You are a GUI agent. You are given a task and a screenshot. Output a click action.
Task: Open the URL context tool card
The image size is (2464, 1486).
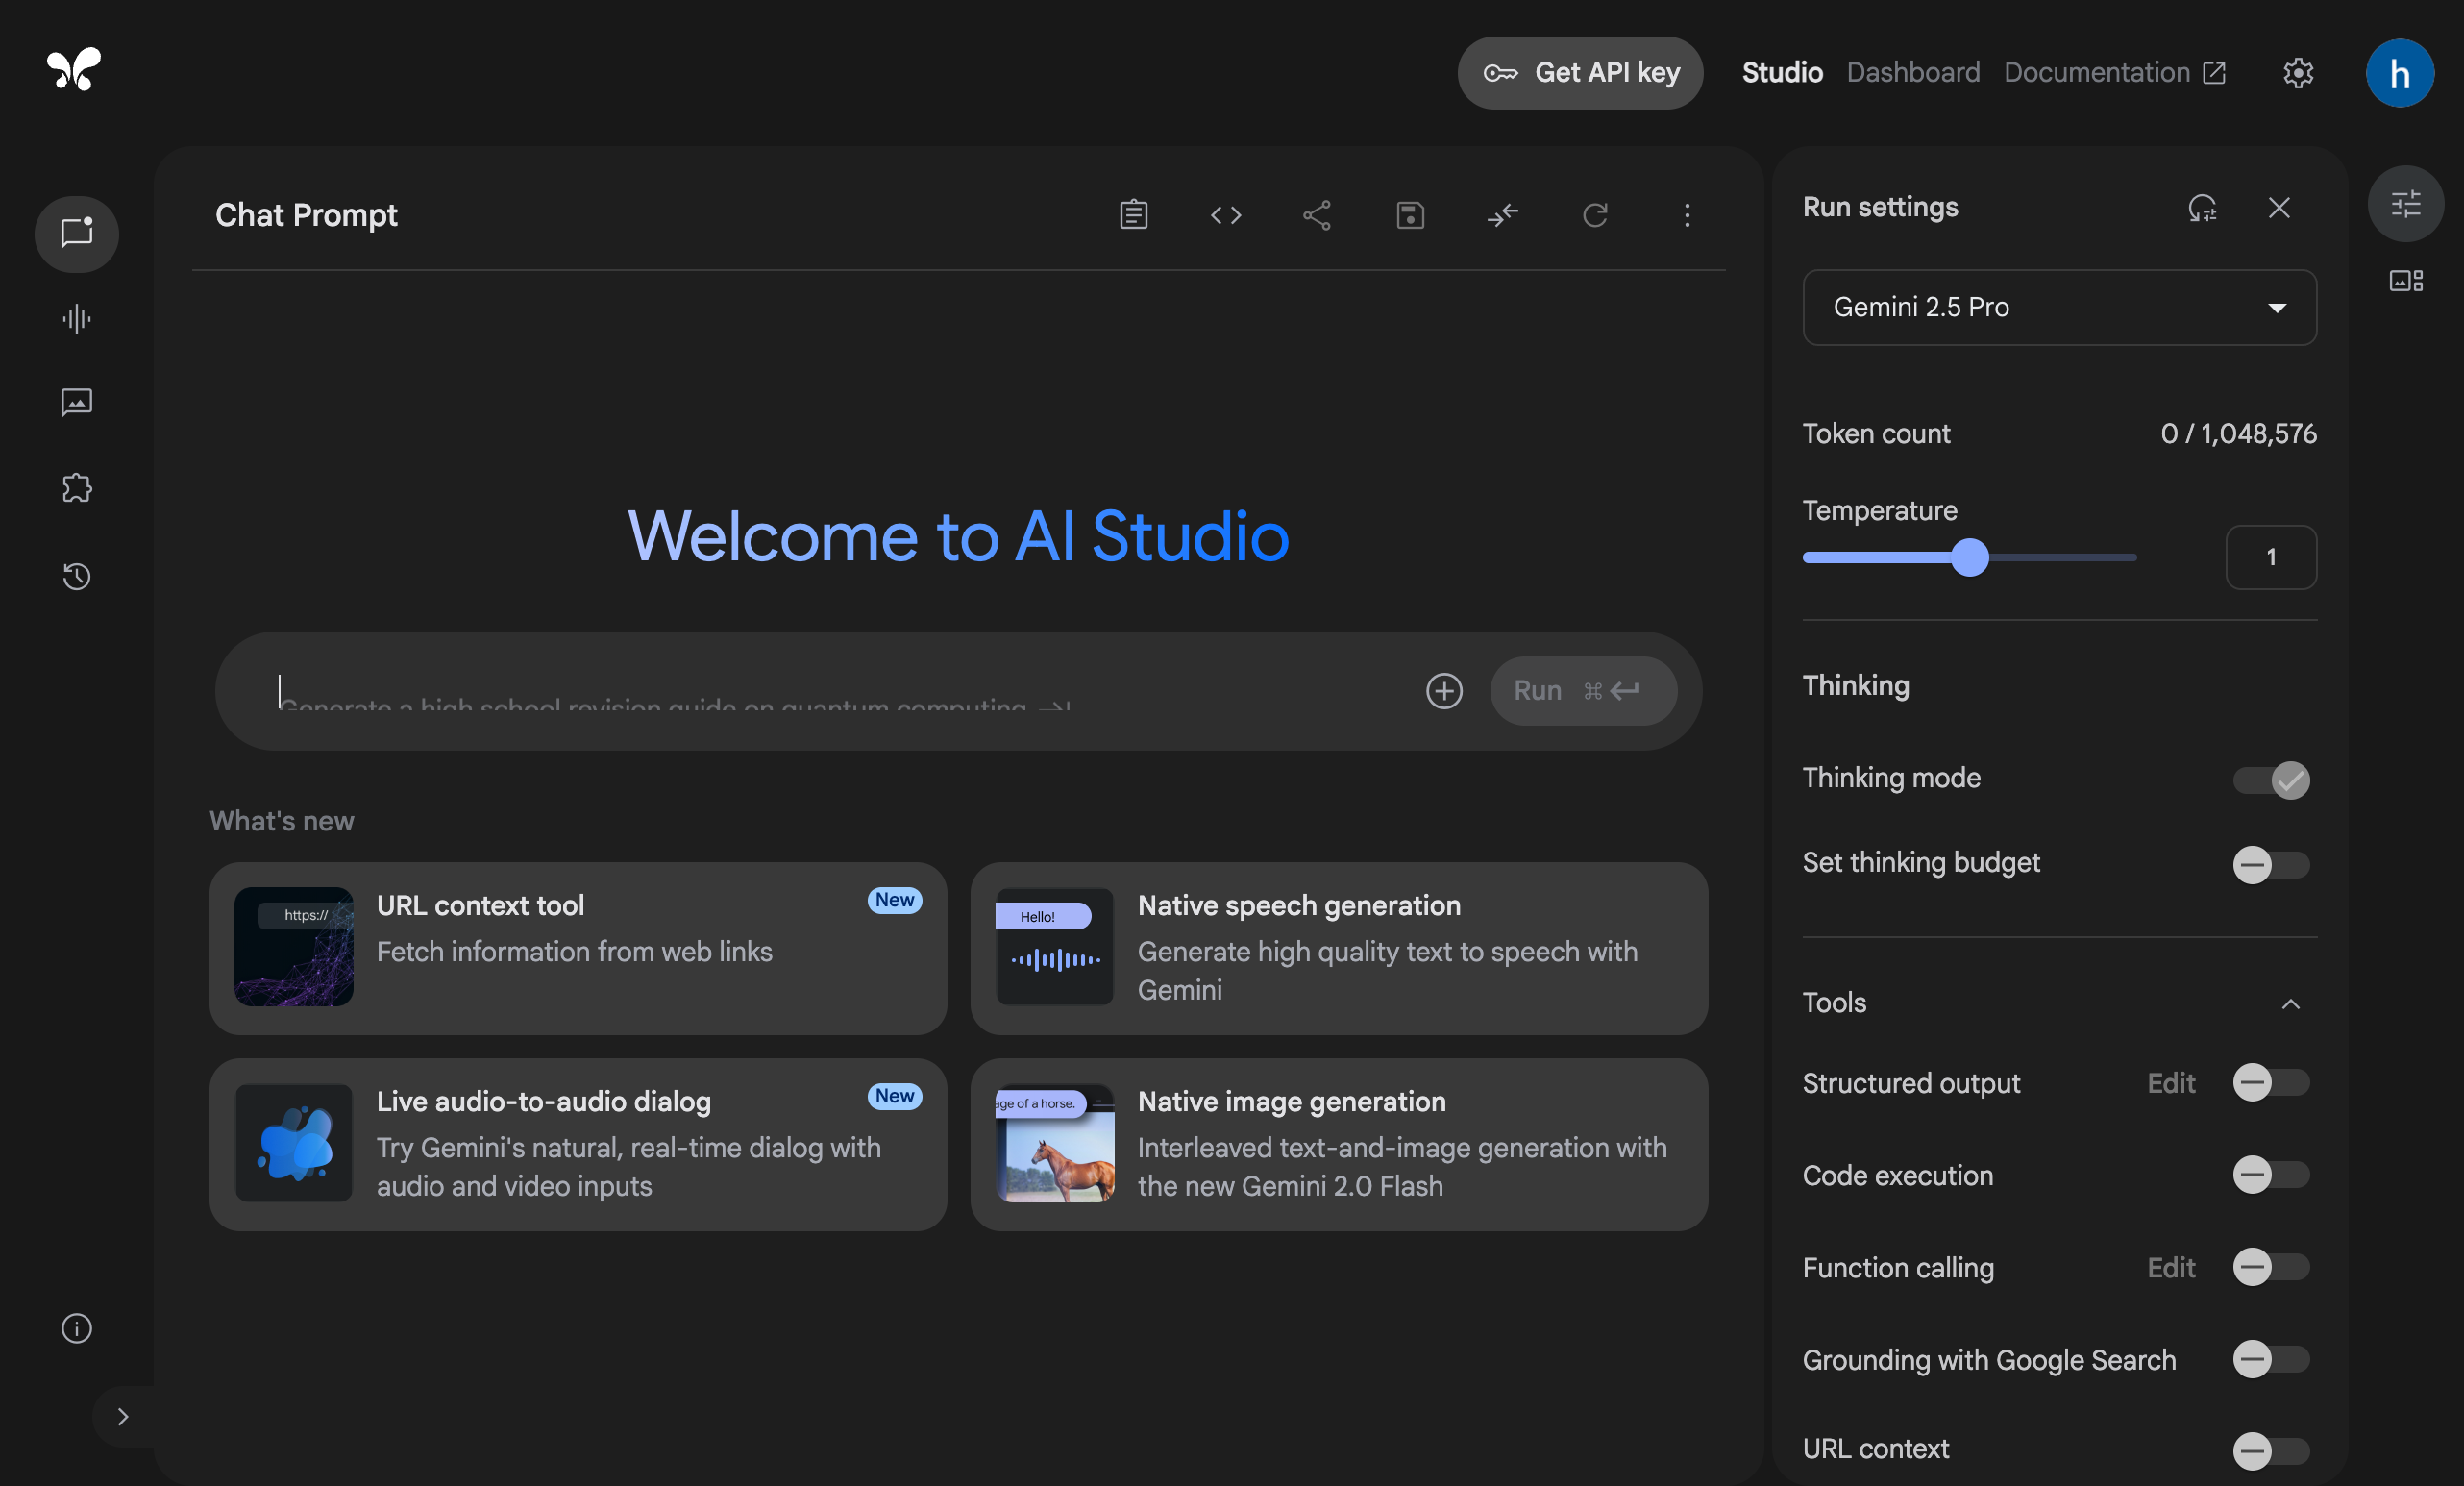pyautogui.click(x=578, y=948)
